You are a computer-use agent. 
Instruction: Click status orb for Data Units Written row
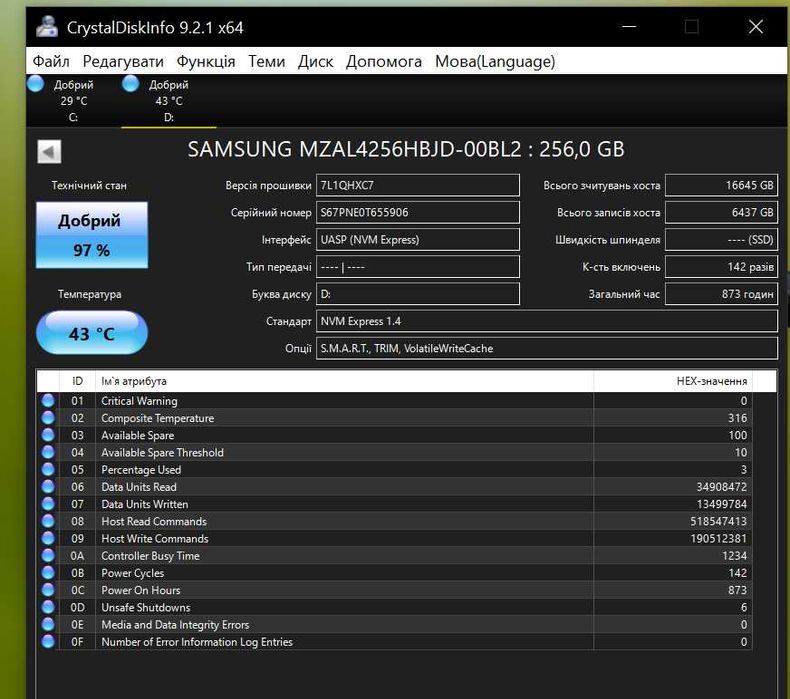click(48, 503)
